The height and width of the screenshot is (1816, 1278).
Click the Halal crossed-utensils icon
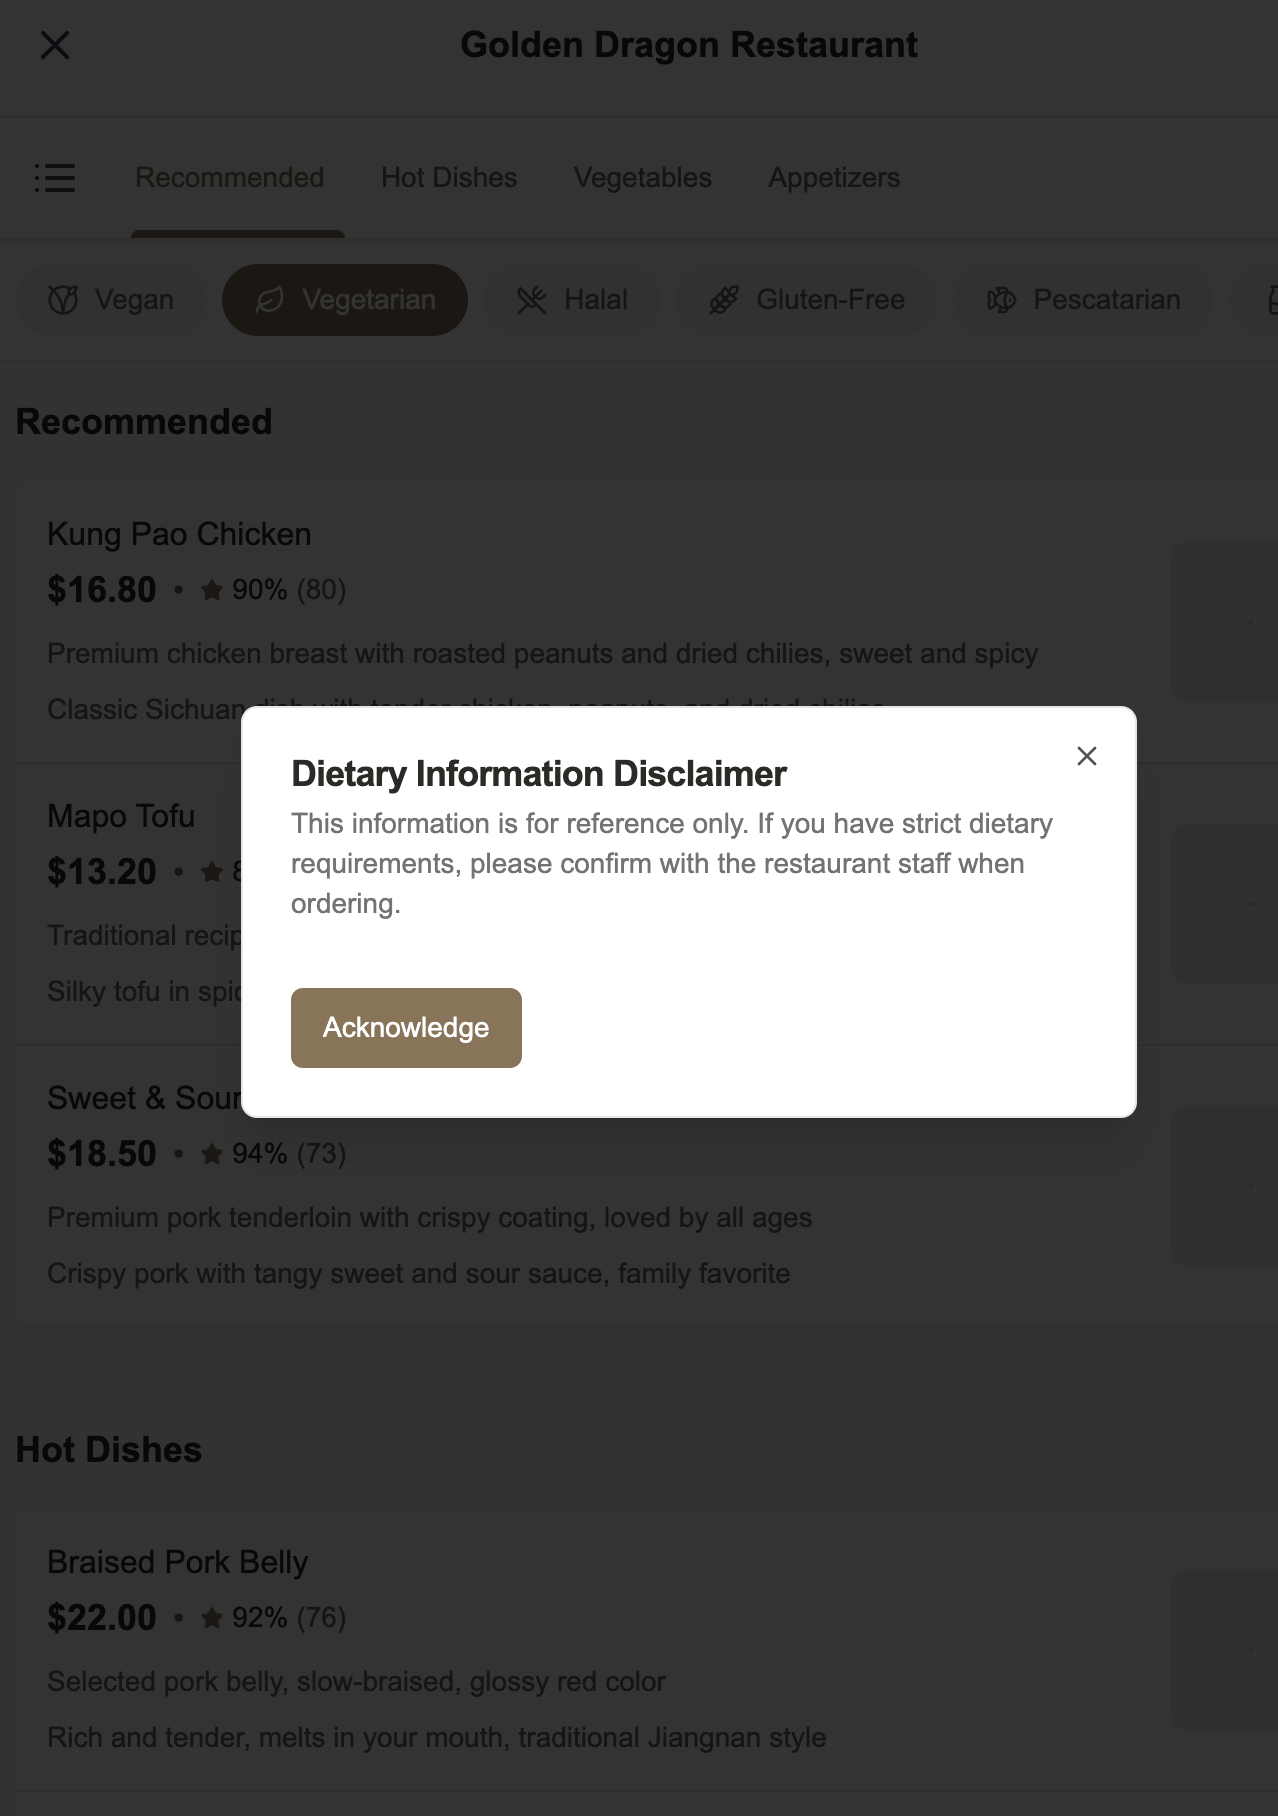(532, 300)
